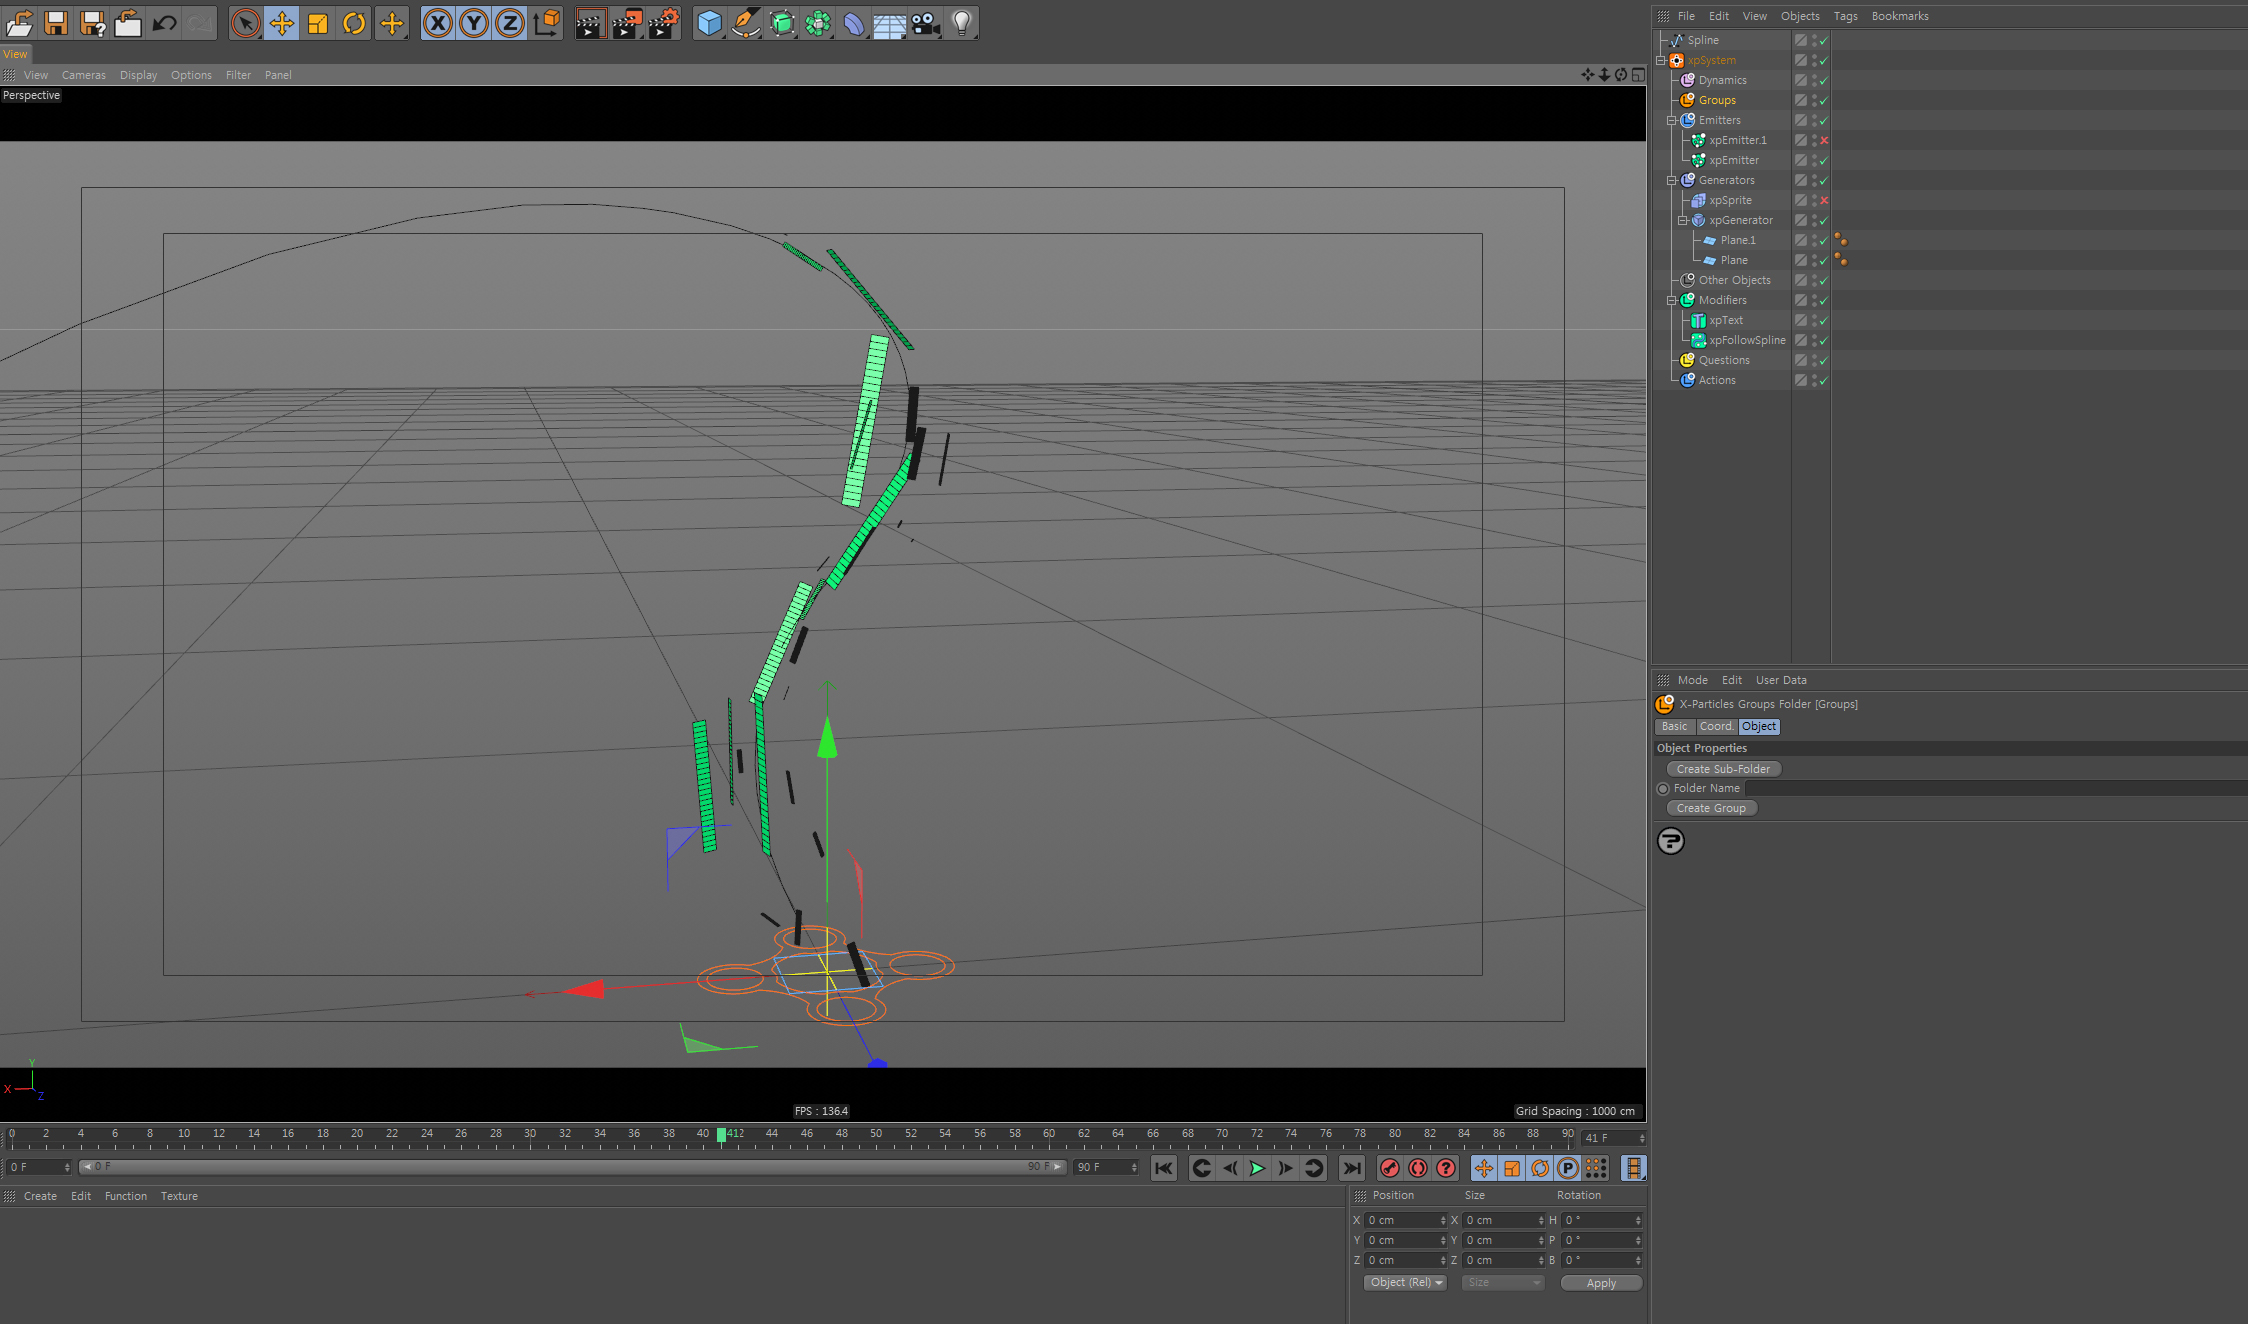Collapse the Modifiers folder node
The height and width of the screenshot is (1324, 2248).
click(1672, 300)
